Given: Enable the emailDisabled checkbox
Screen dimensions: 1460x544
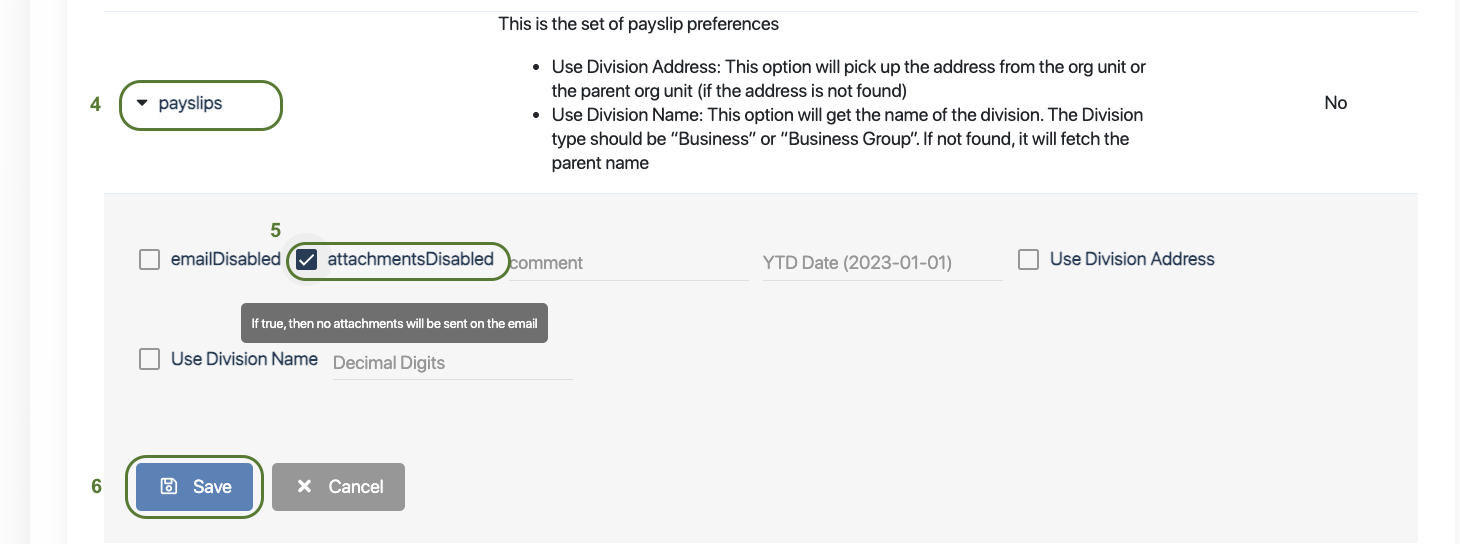Looking at the screenshot, I should coord(150,260).
